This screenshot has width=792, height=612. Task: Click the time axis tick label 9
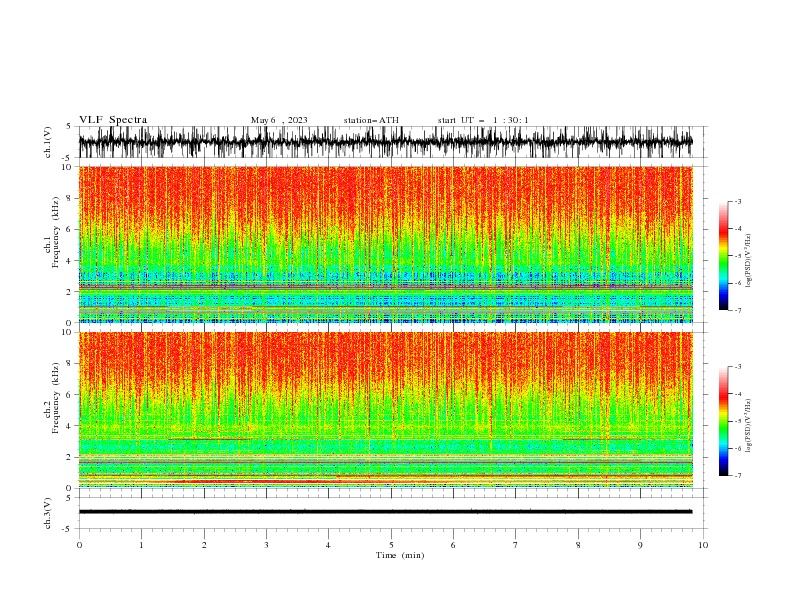tap(640, 545)
